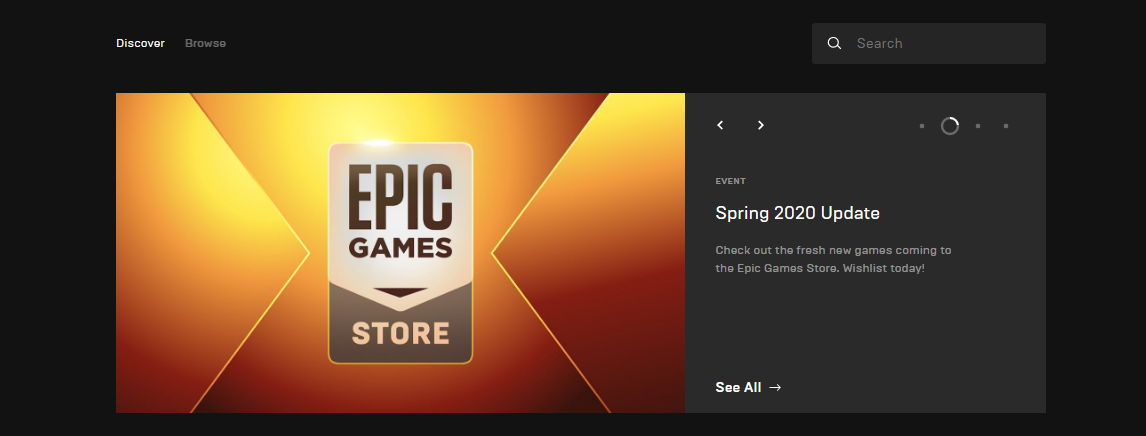The height and width of the screenshot is (436, 1146).
Task: Click the Search input field
Action: [x=928, y=43]
